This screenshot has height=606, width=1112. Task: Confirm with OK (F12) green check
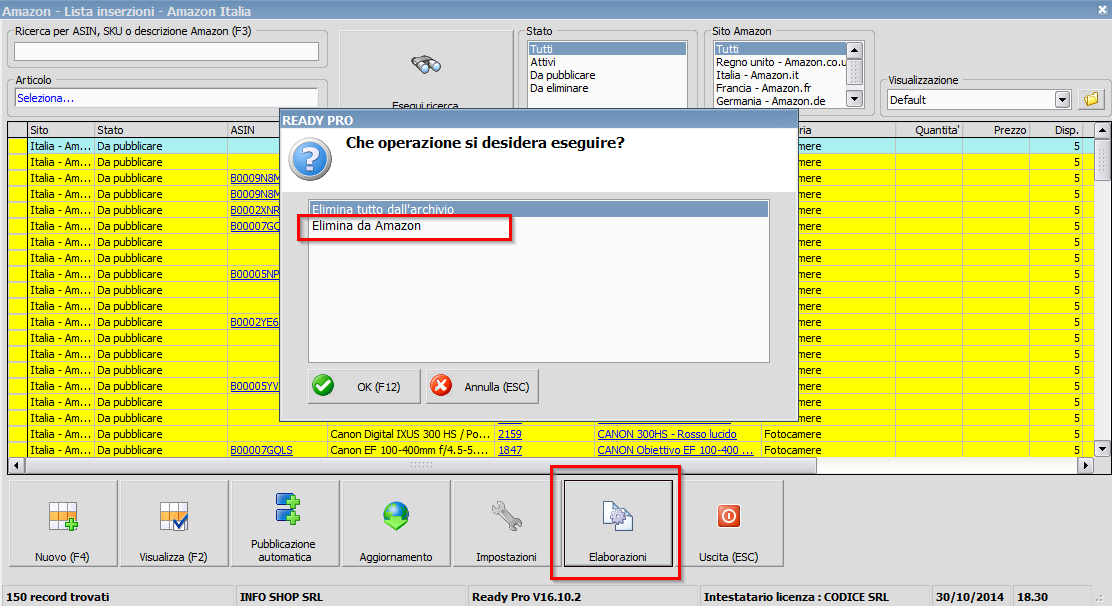coord(364,386)
